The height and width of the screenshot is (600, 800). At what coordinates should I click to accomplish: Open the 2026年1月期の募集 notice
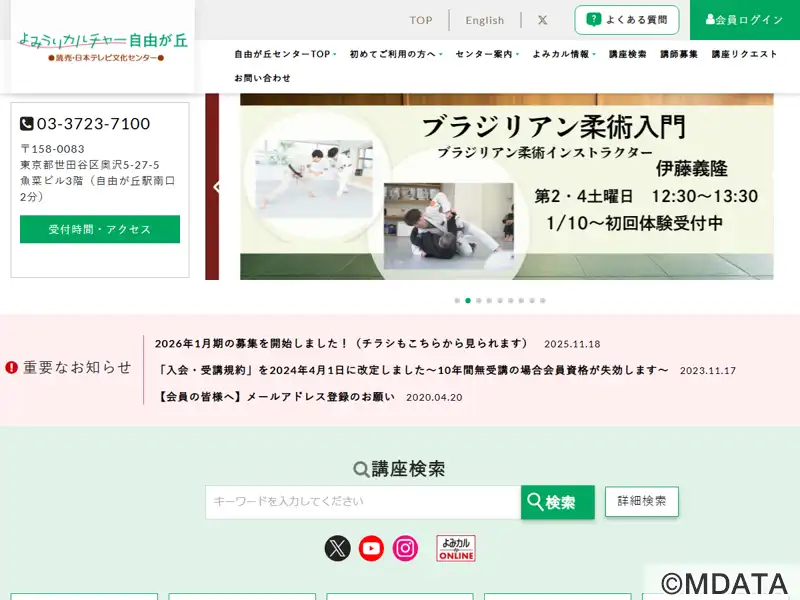click(x=341, y=343)
